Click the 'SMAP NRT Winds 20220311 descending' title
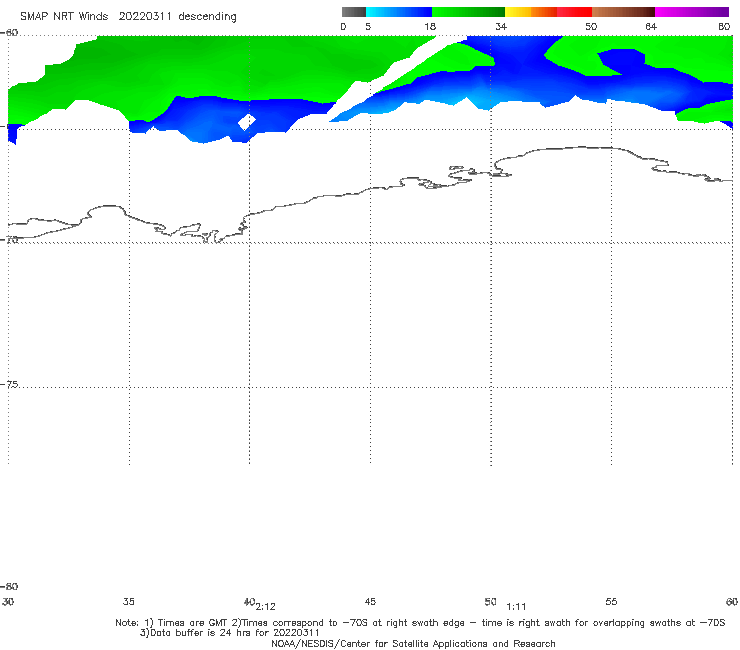The height and width of the screenshot is (650, 740). [x=128, y=16]
